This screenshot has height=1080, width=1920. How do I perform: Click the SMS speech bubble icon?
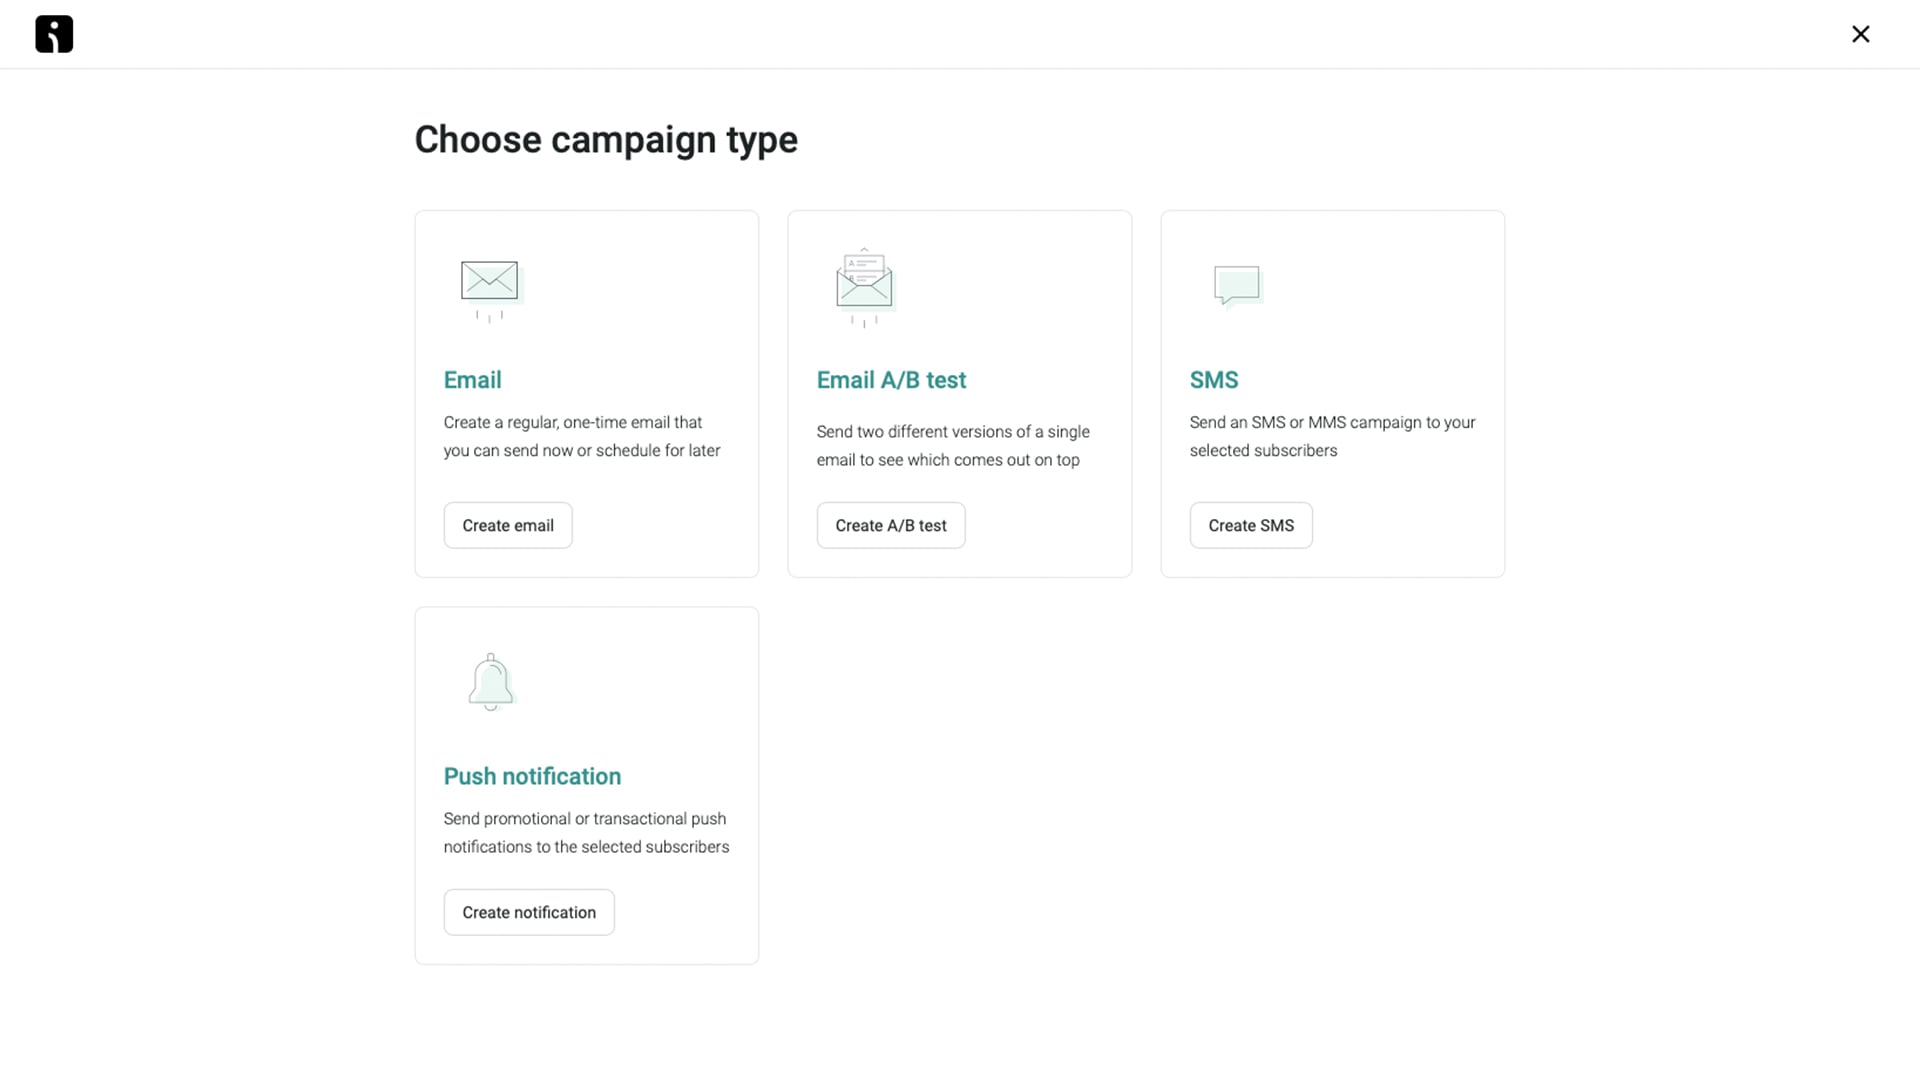point(1238,287)
